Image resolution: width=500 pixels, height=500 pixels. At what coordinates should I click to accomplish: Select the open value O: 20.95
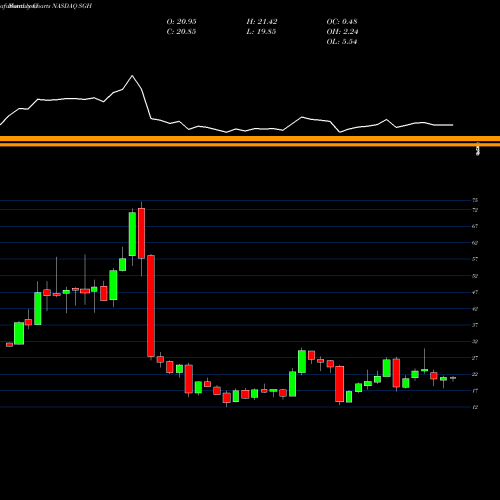pyautogui.click(x=181, y=22)
